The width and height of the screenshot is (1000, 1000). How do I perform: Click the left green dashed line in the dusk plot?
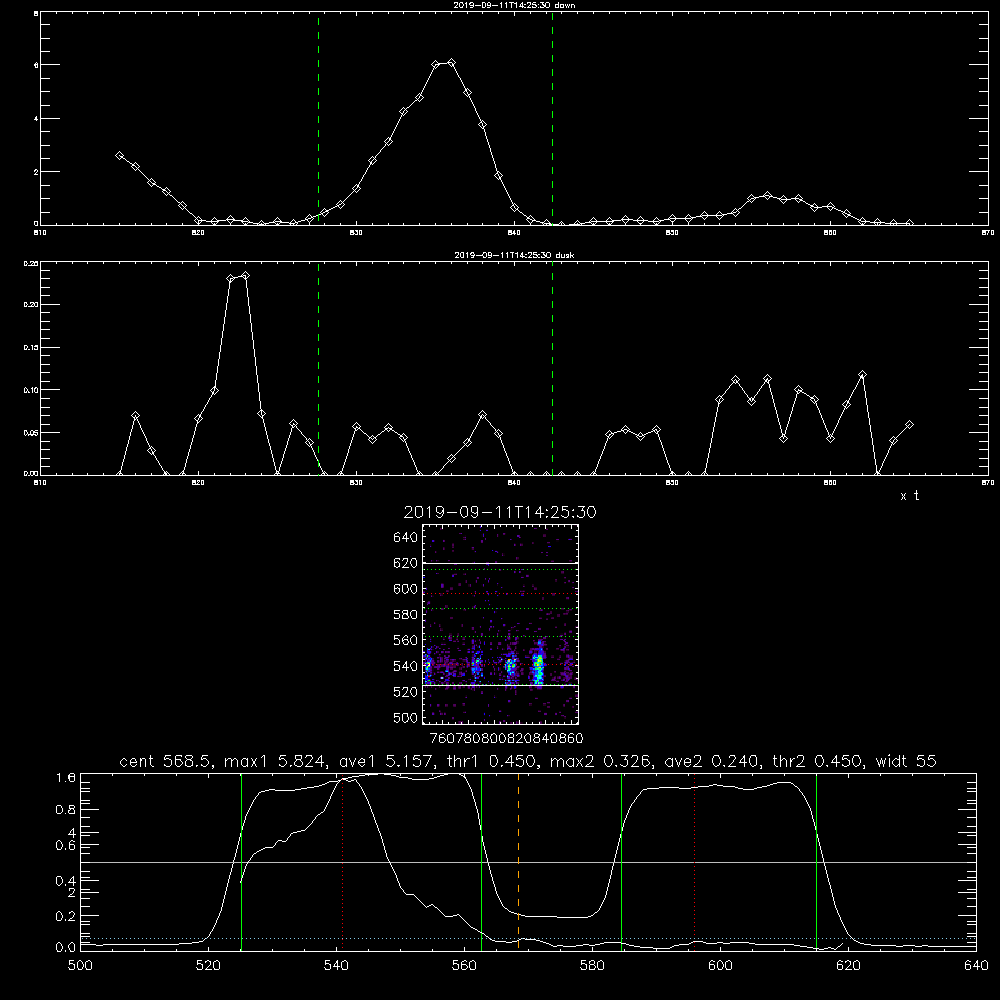318,369
